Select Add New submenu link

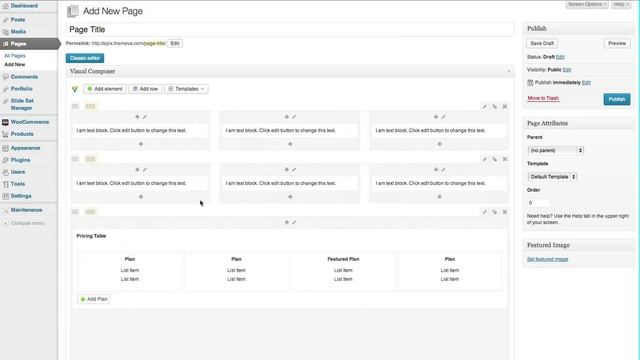(15, 64)
